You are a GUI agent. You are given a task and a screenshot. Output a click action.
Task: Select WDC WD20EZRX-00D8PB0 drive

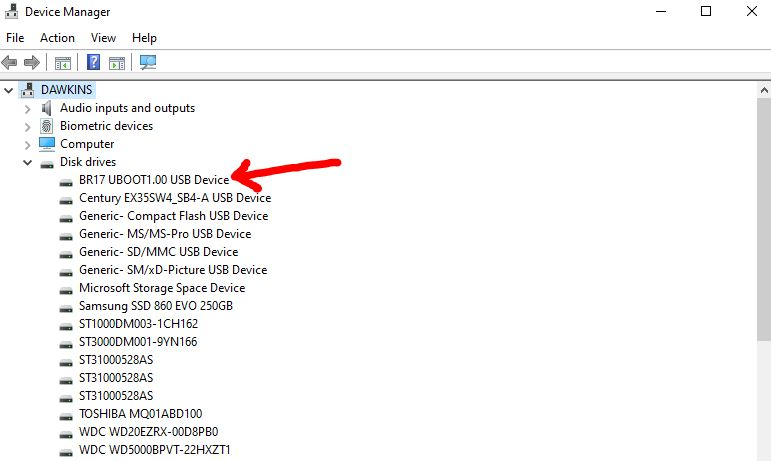[x=148, y=432]
